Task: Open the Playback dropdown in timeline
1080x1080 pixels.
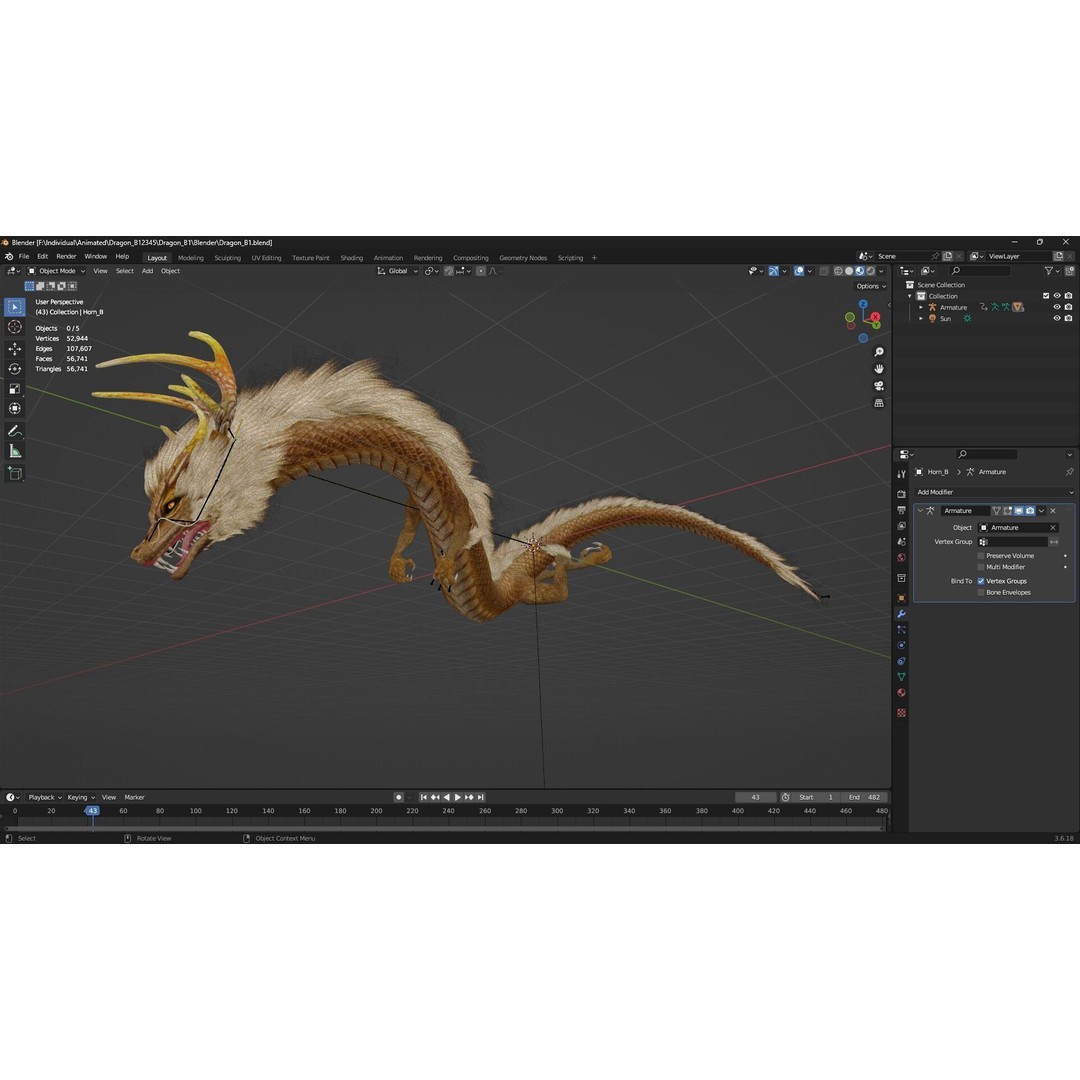Action: coord(45,797)
